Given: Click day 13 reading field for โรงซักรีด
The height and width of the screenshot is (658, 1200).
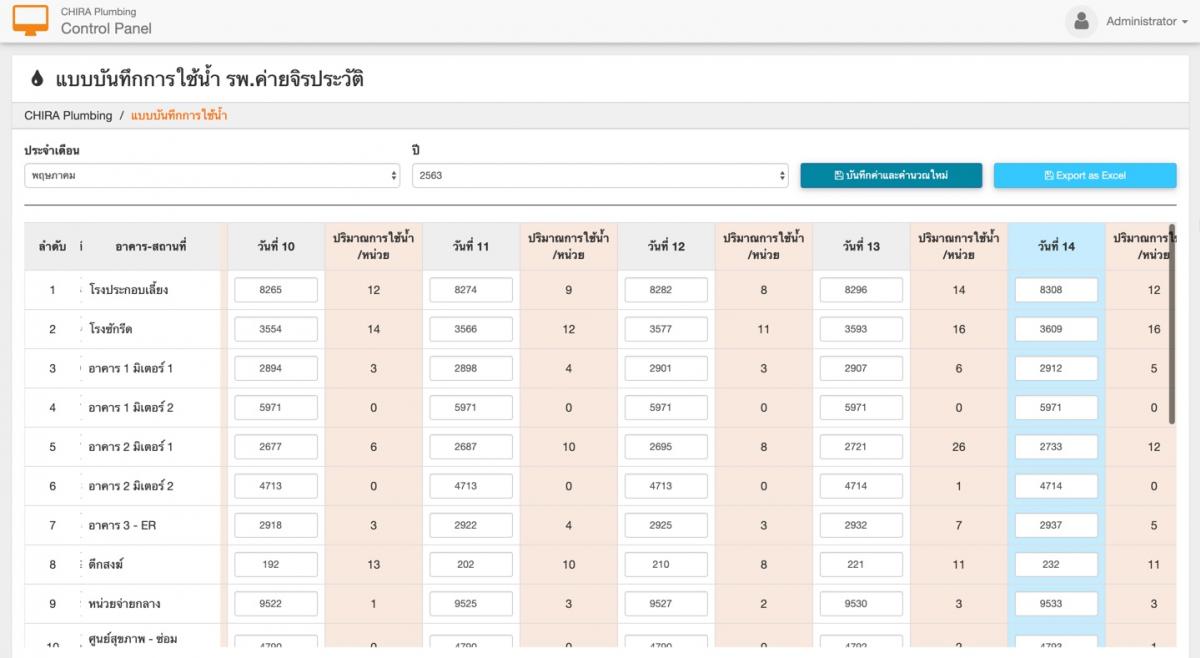Looking at the screenshot, I should point(861,329).
